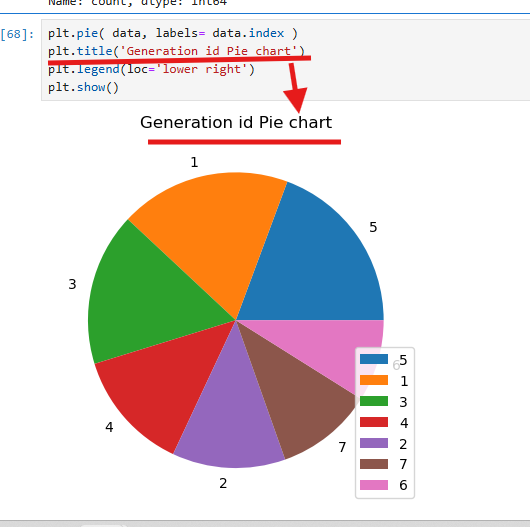Click the plt.pie code line
Image resolution: width=530 pixels, height=527 pixels.
pos(173,33)
